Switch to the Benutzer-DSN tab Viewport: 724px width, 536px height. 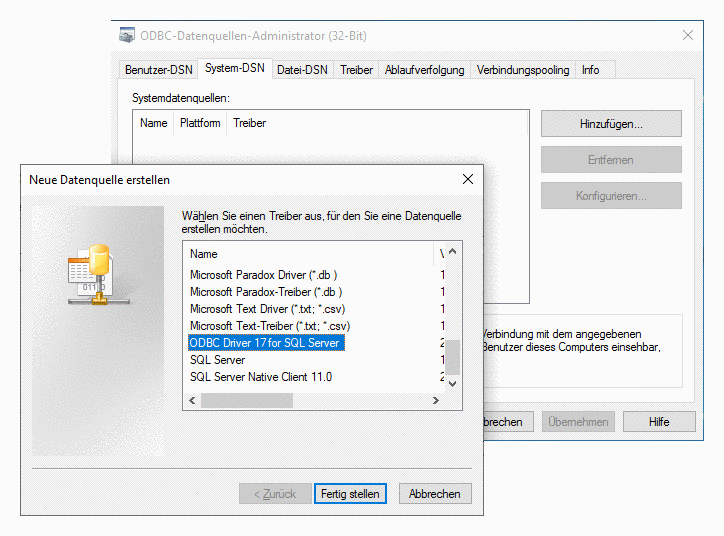[158, 70]
